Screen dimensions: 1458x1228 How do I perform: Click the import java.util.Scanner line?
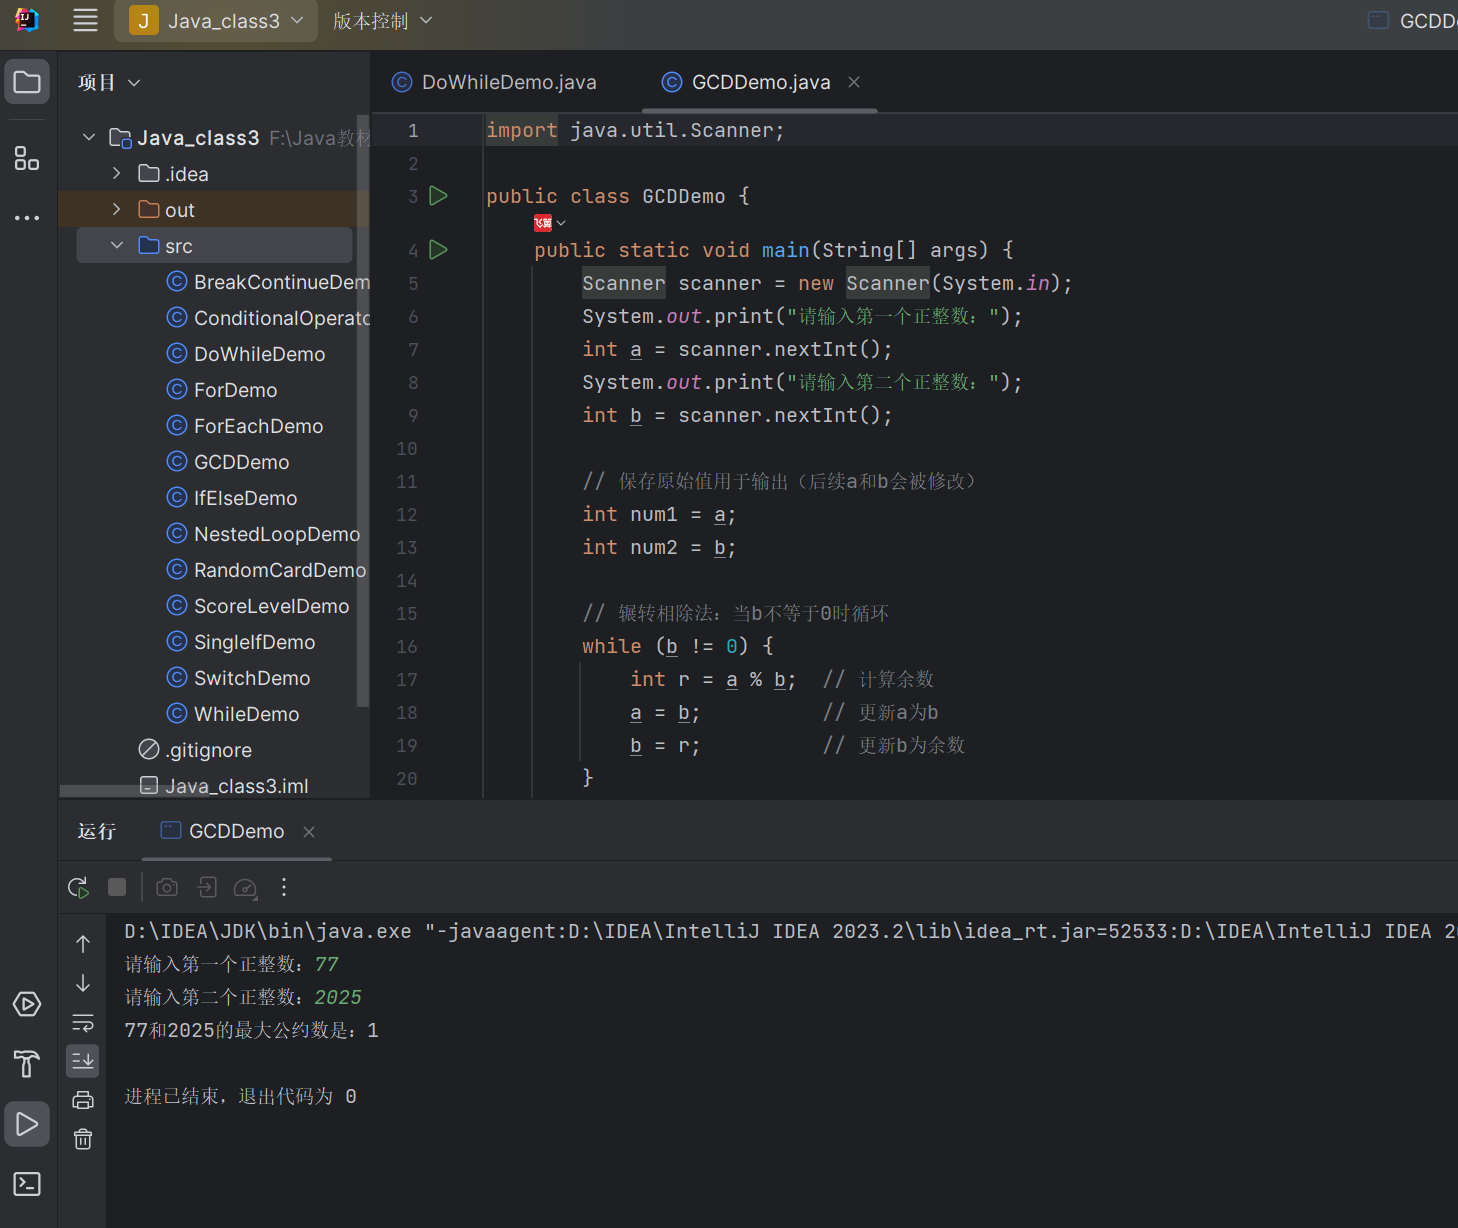(635, 130)
